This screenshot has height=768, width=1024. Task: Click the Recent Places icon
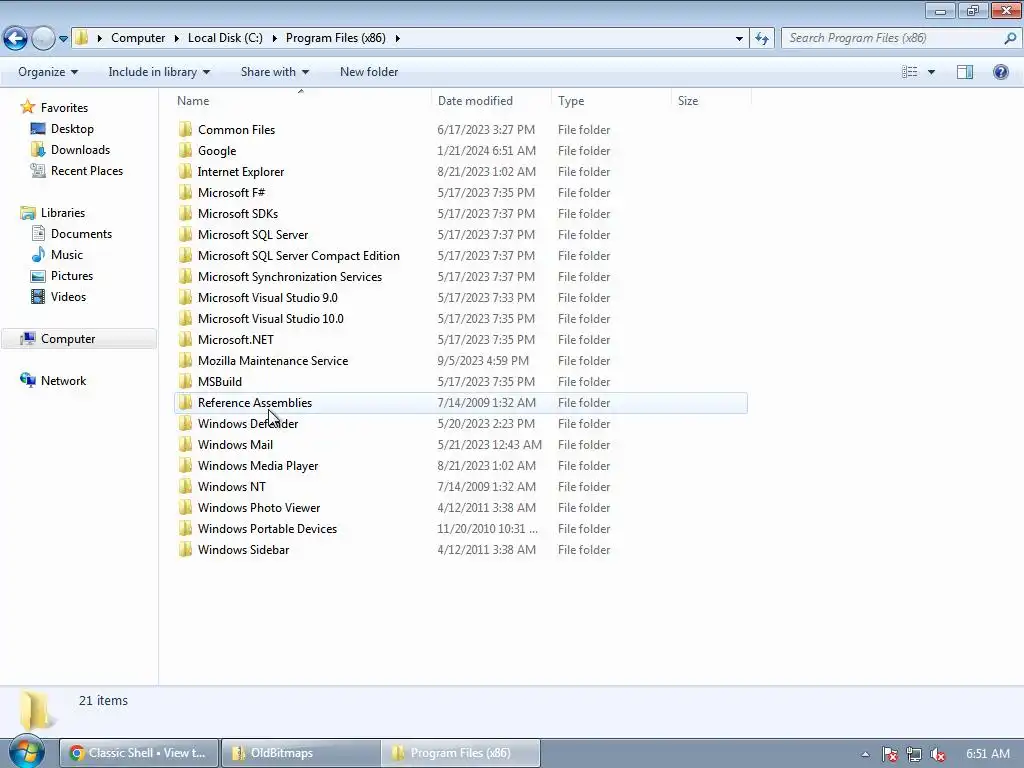tap(38, 170)
